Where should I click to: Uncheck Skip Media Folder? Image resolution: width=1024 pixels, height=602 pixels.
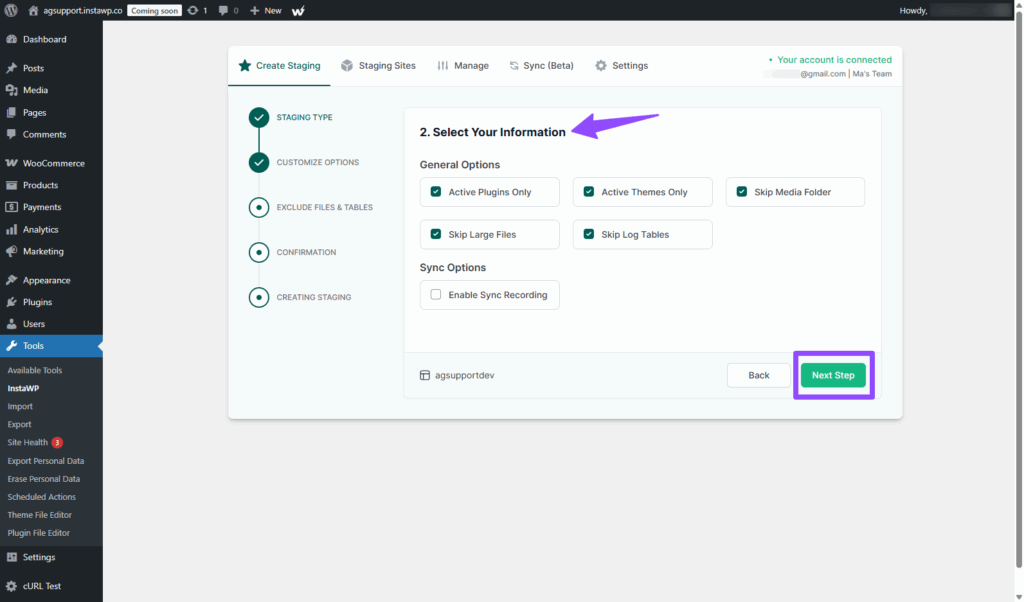[x=741, y=191]
